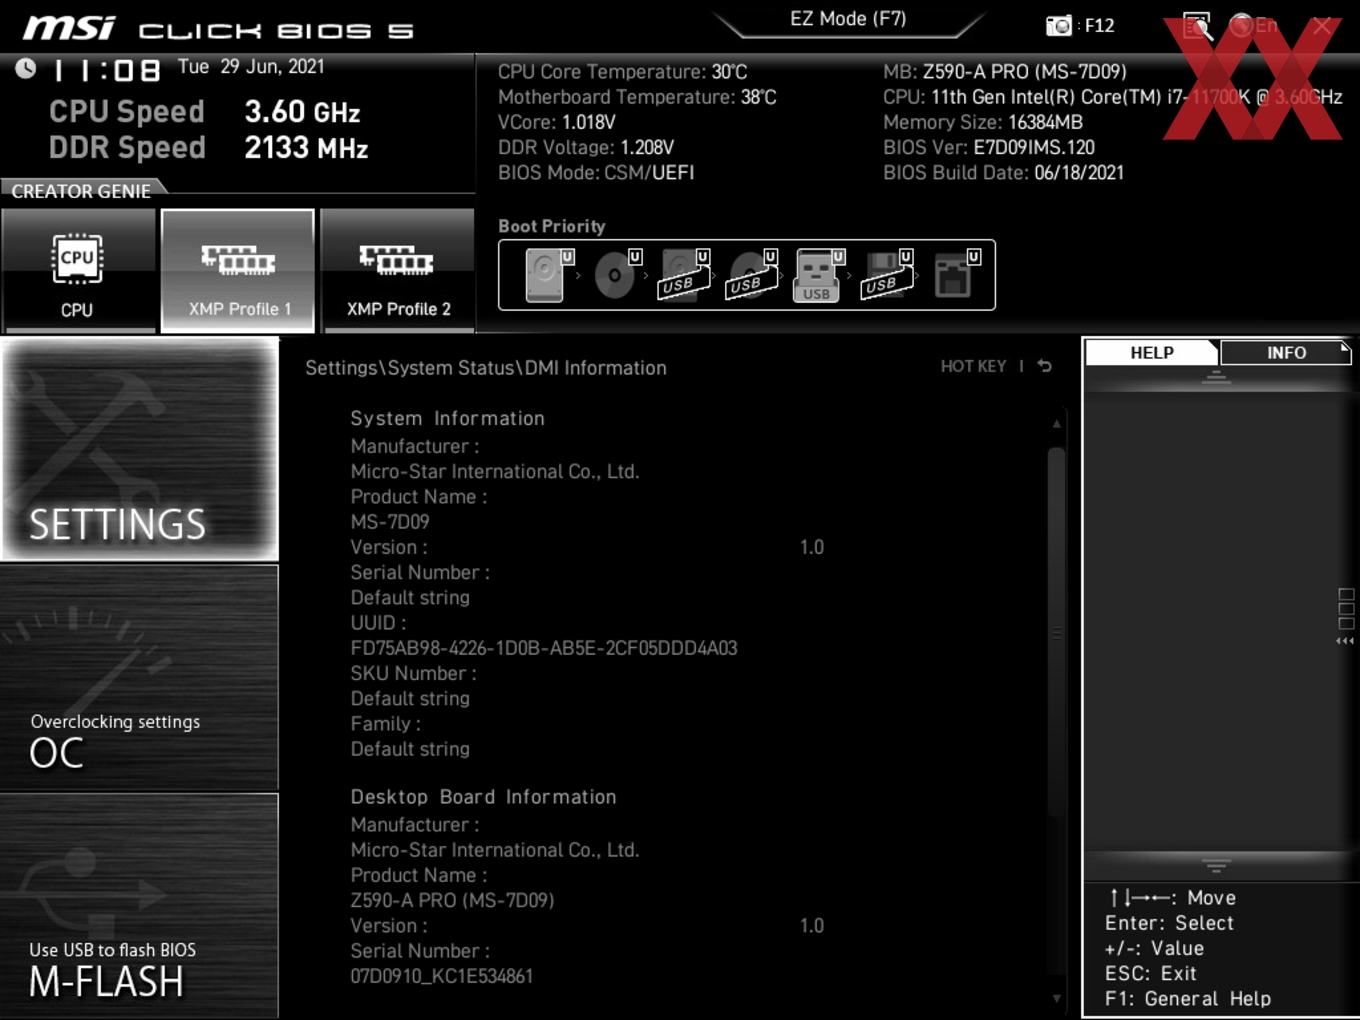Select the Family label
Image resolution: width=1360 pixels, height=1020 pixels.
[x=385, y=723]
